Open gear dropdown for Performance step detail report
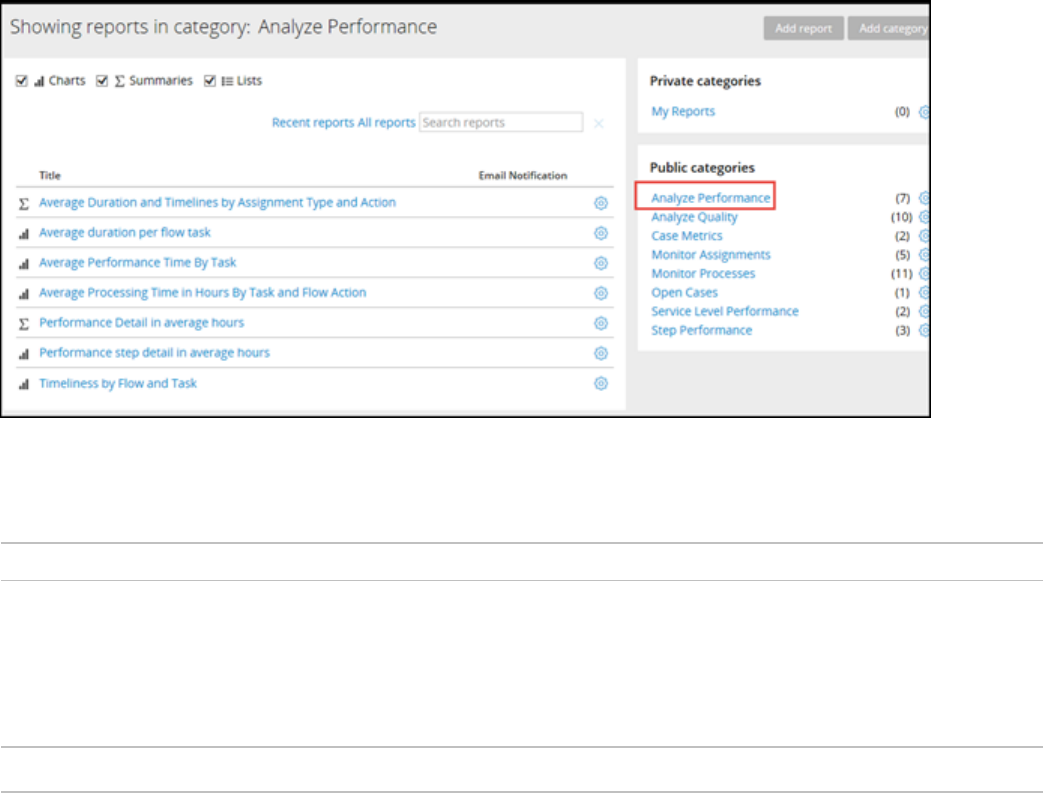Screen dimensions: 1044x793 point(601,353)
